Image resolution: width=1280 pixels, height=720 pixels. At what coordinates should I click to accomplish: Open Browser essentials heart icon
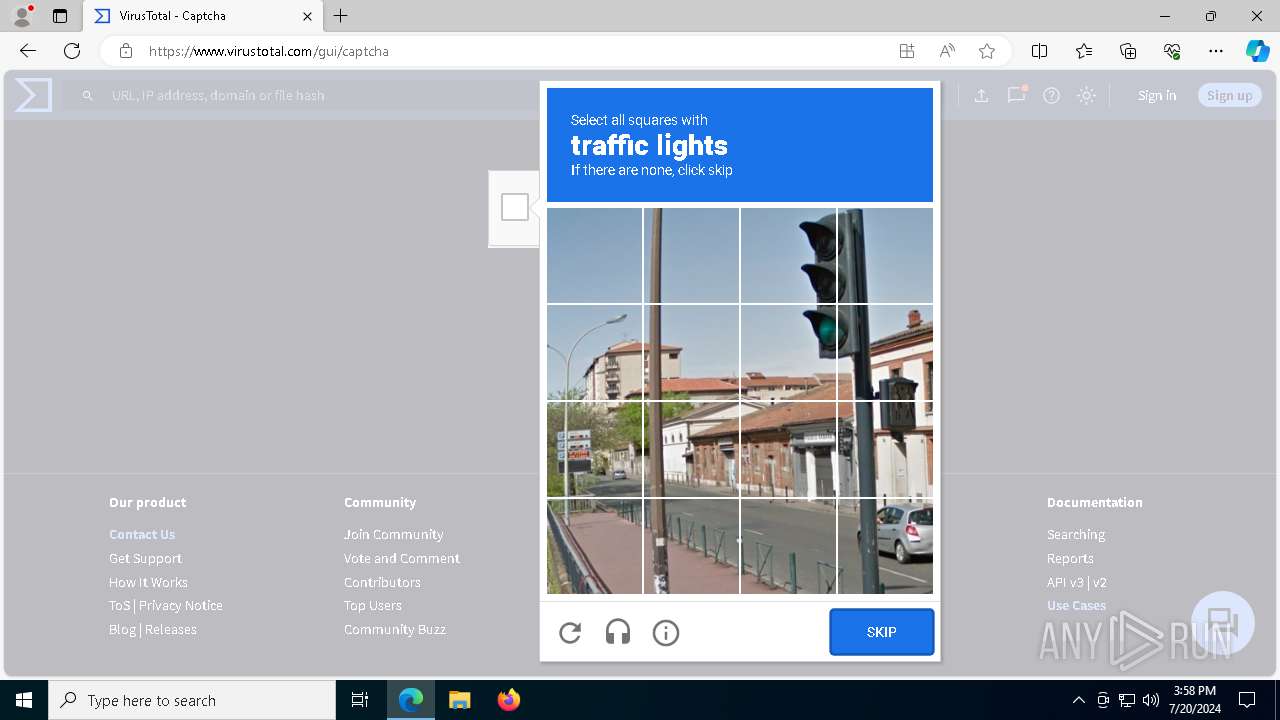point(1172,51)
